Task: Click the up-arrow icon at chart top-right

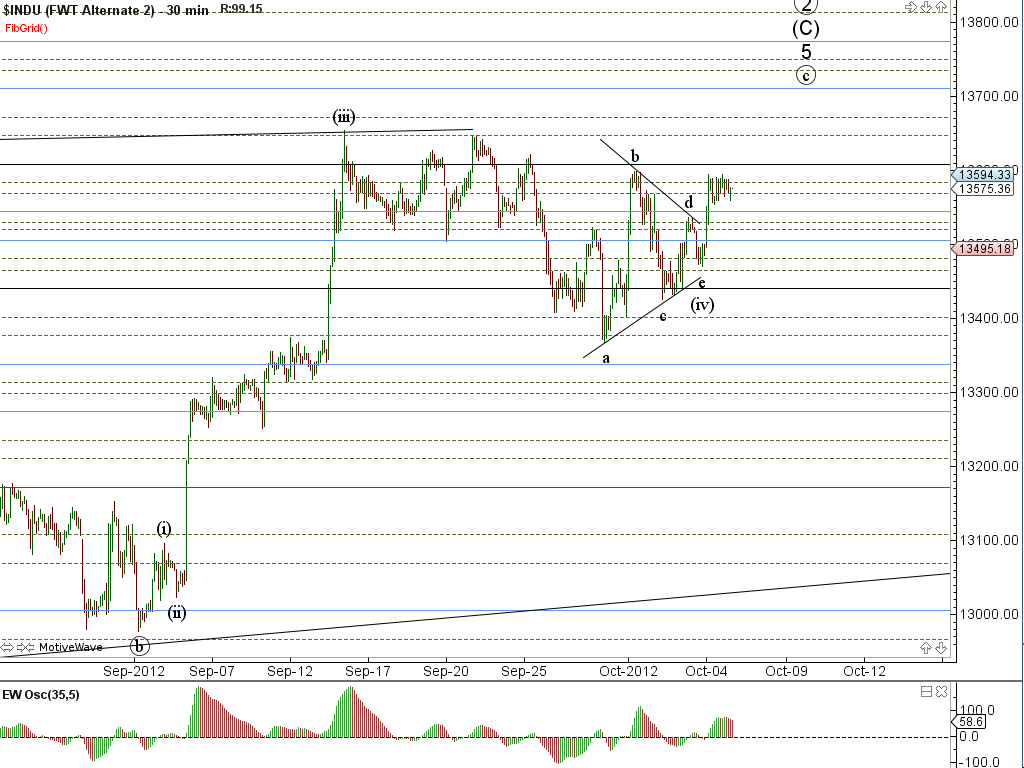Action: coord(941,7)
